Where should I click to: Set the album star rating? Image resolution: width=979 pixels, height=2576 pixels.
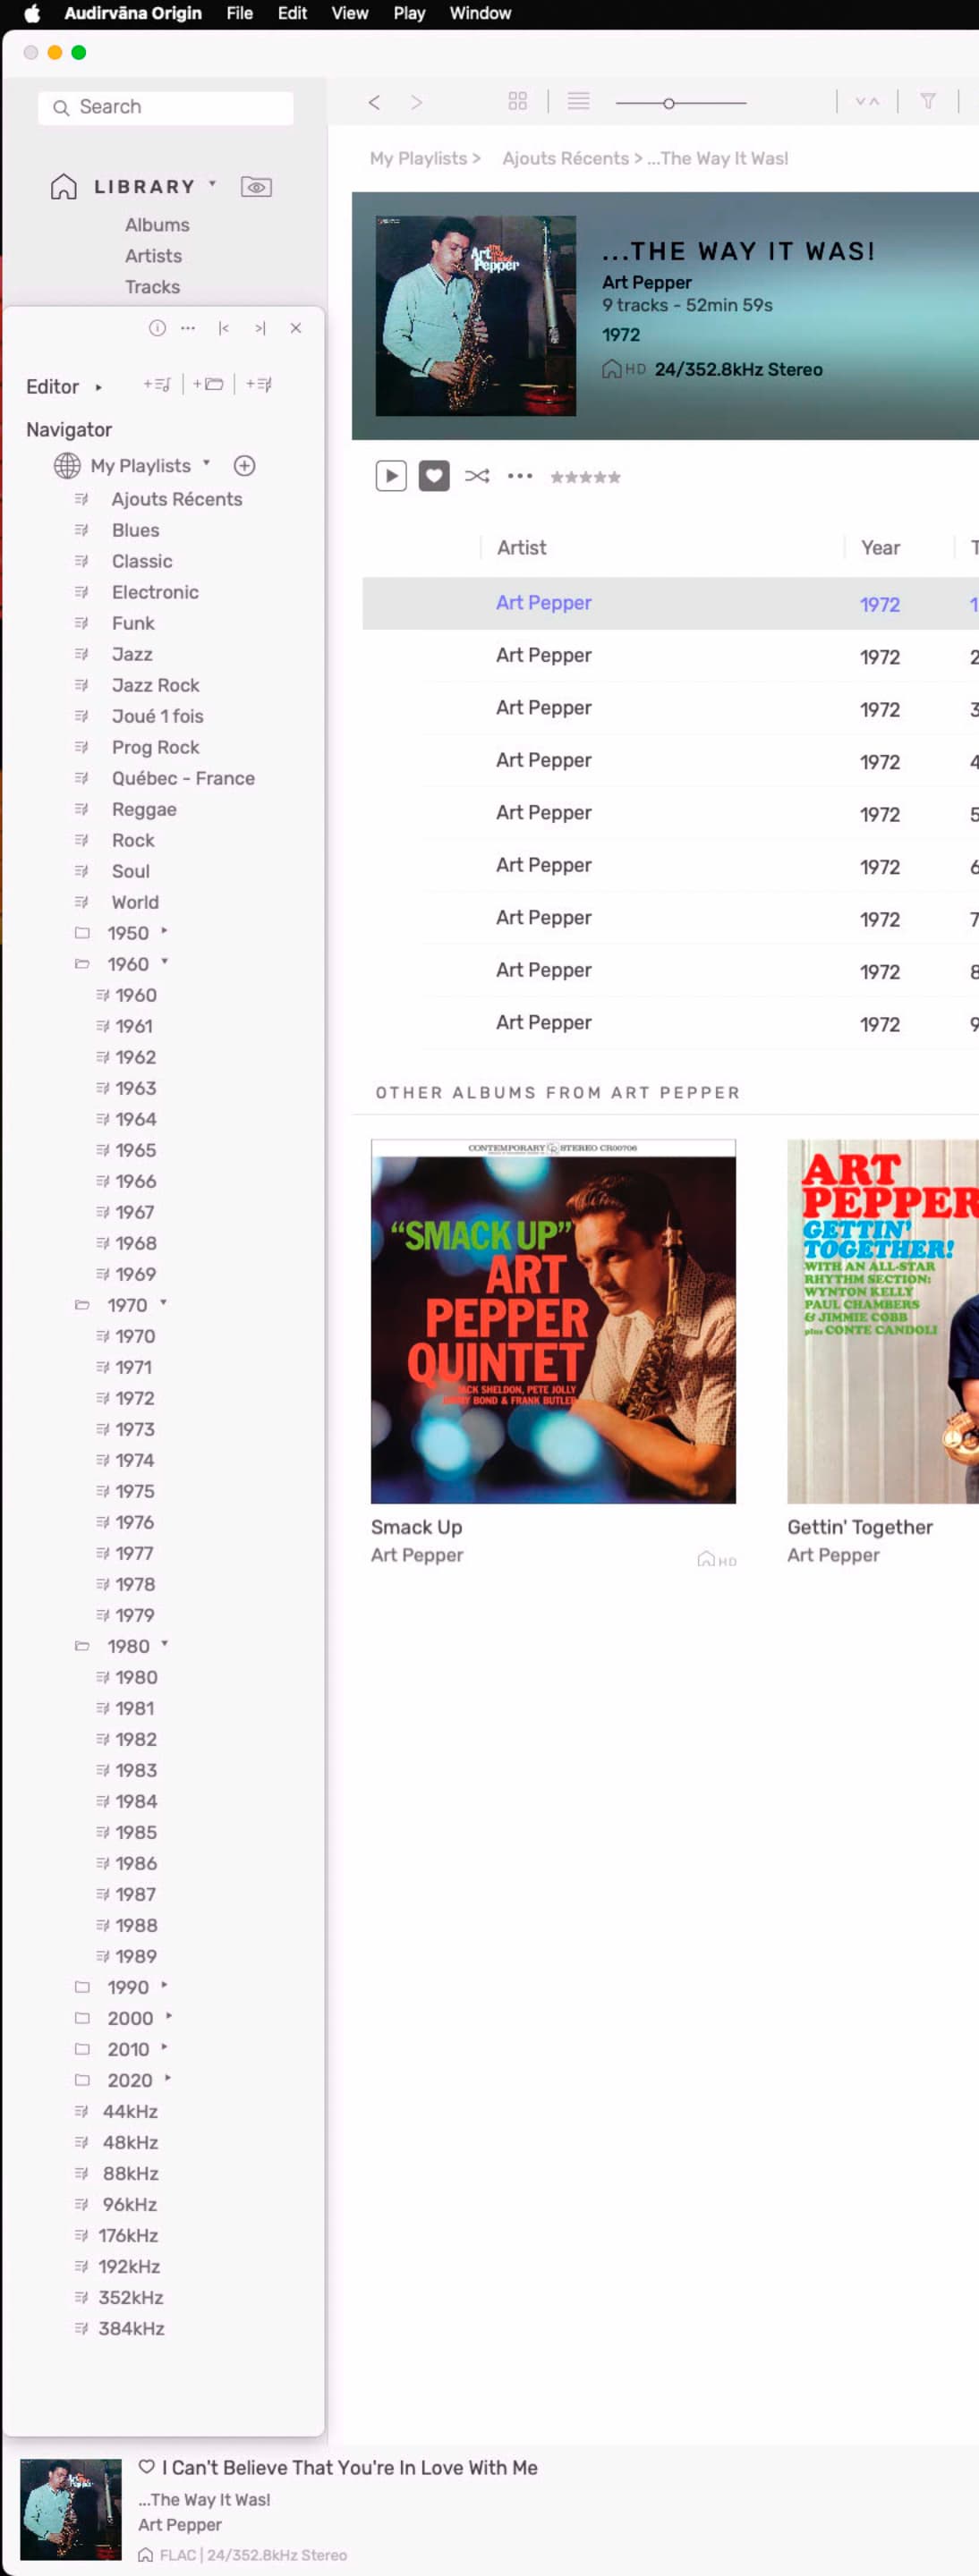(586, 477)
